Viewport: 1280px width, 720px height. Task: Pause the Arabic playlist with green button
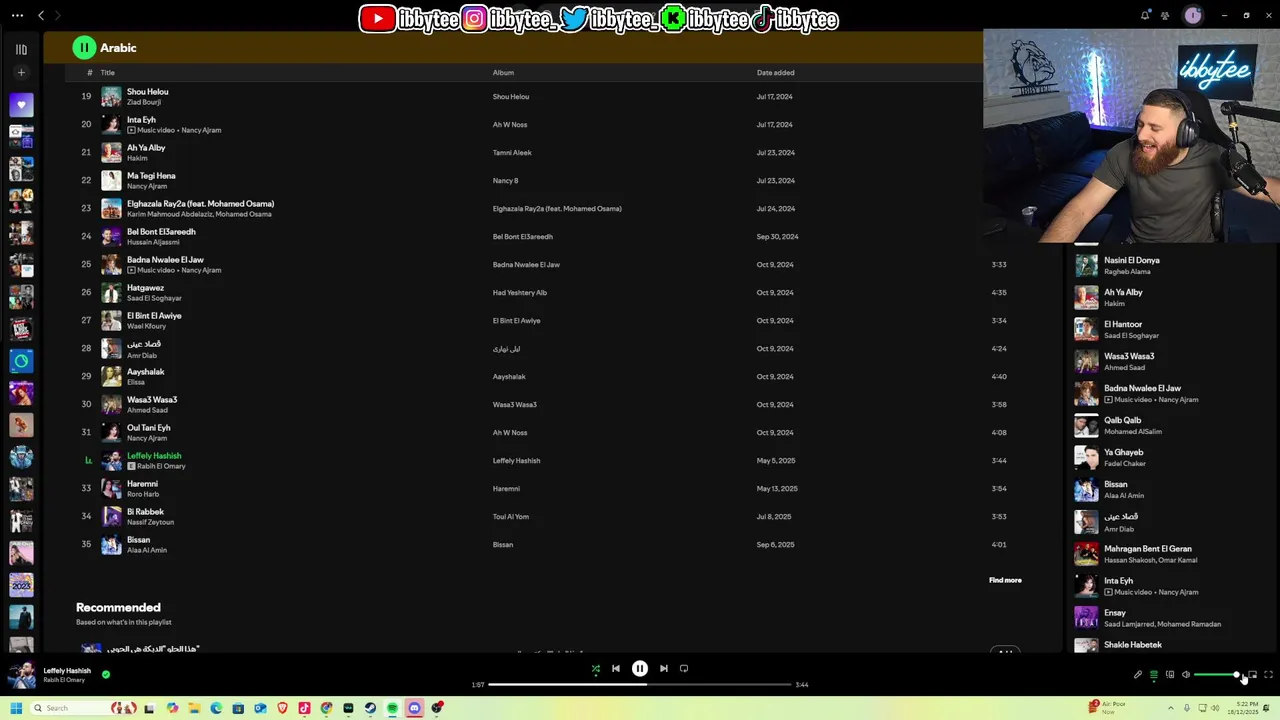click(84, 47)
